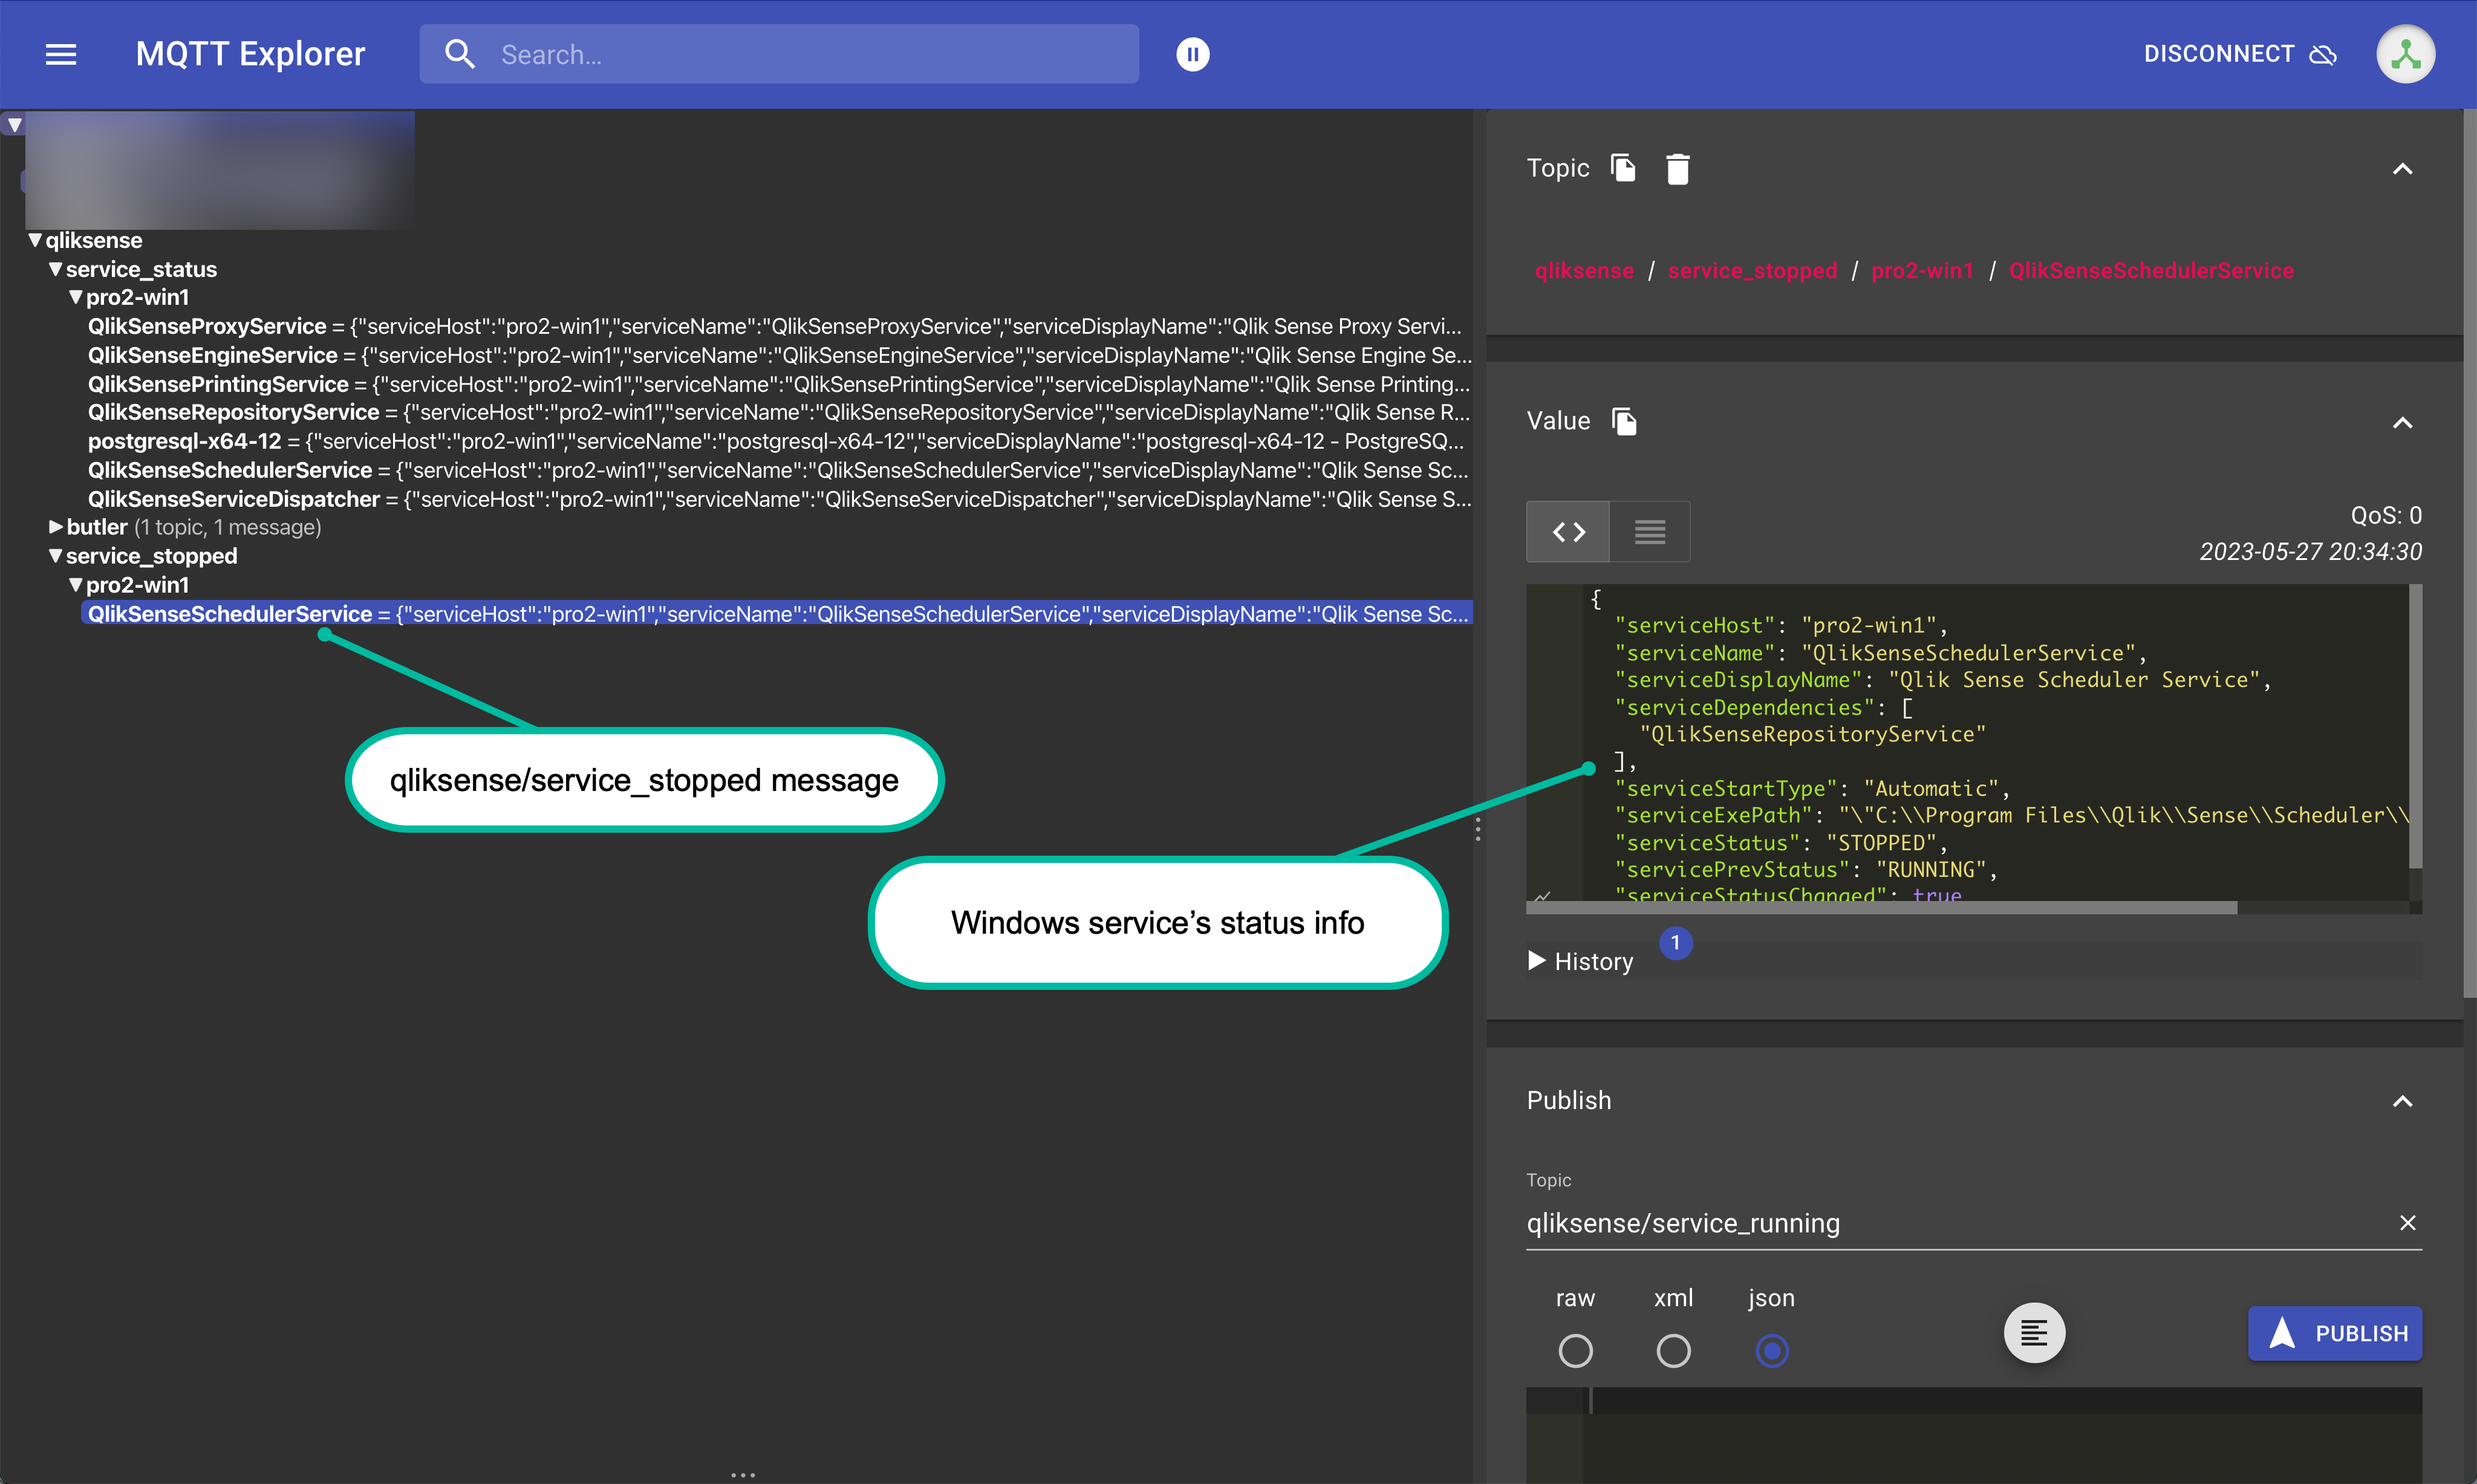Select the json publish format
This screenshot has height=1484, width=2477.
(1772, 1351)
